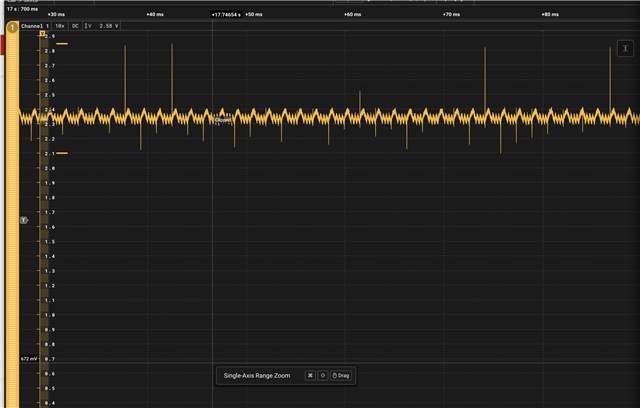Select the Channel 1 name label
The width and height of the screenshot is (640, 408).
click(x=35, y=26)
